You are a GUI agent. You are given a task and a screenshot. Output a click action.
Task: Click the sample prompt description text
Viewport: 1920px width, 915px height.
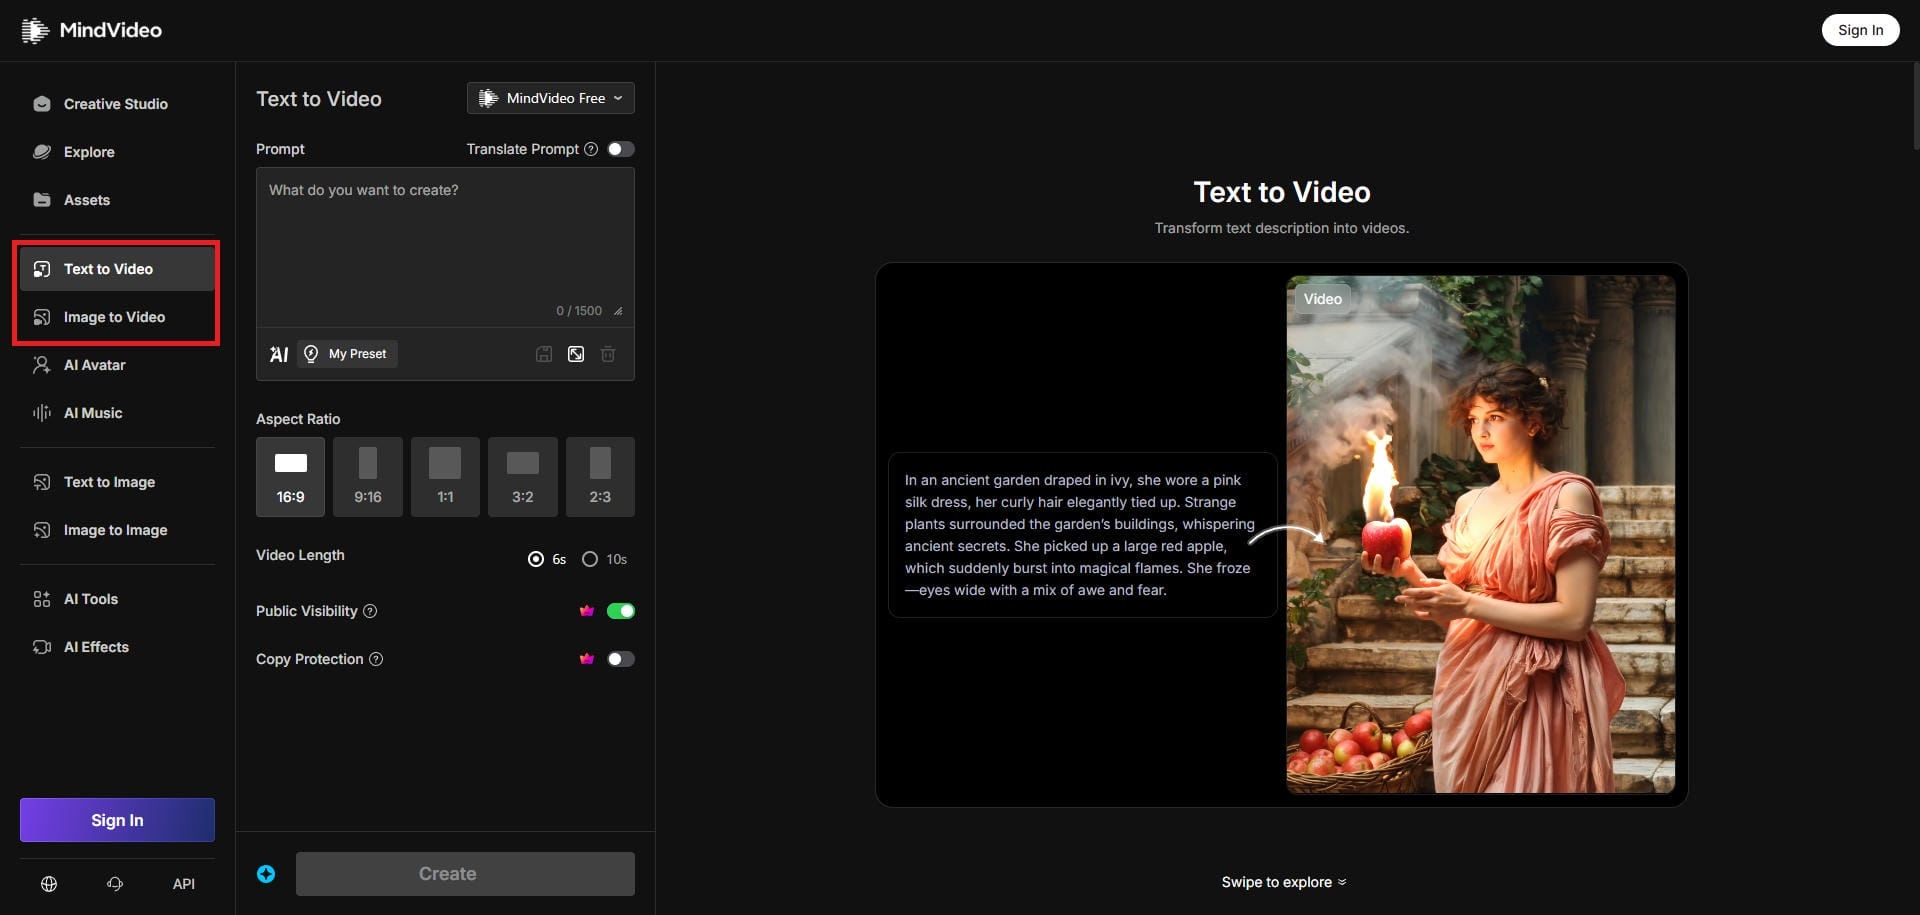(x=1080, y=535)
